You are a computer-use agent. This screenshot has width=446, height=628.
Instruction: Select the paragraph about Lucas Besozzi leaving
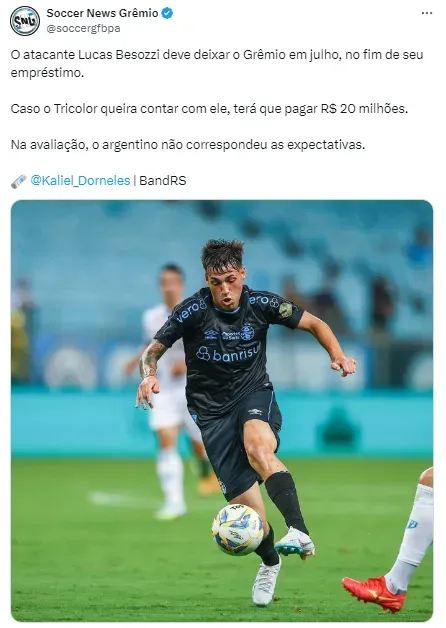217,64
